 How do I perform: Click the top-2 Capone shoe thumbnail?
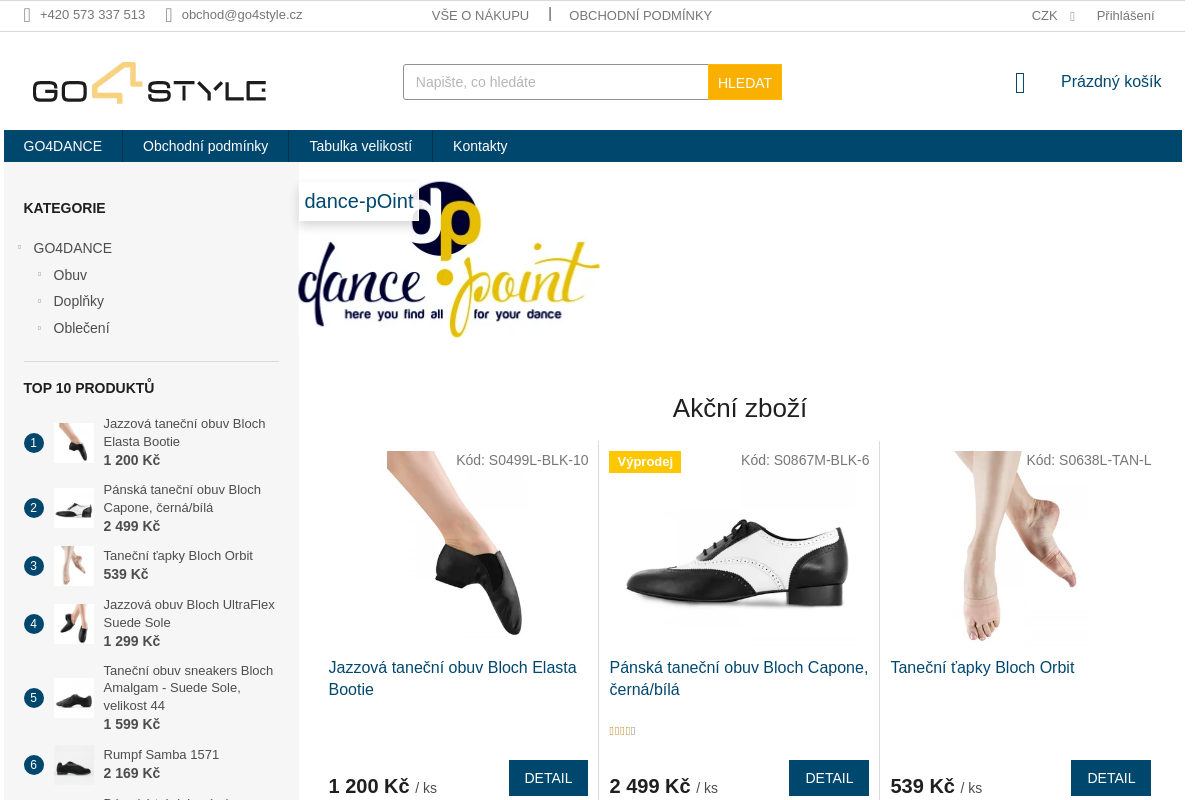click(74, 508)
